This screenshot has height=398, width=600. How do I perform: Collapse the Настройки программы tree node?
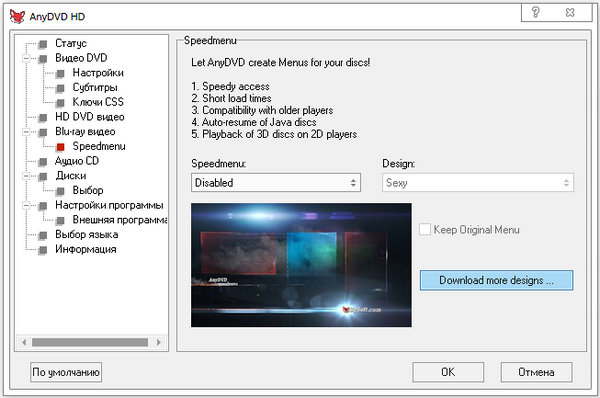(26, 206)
